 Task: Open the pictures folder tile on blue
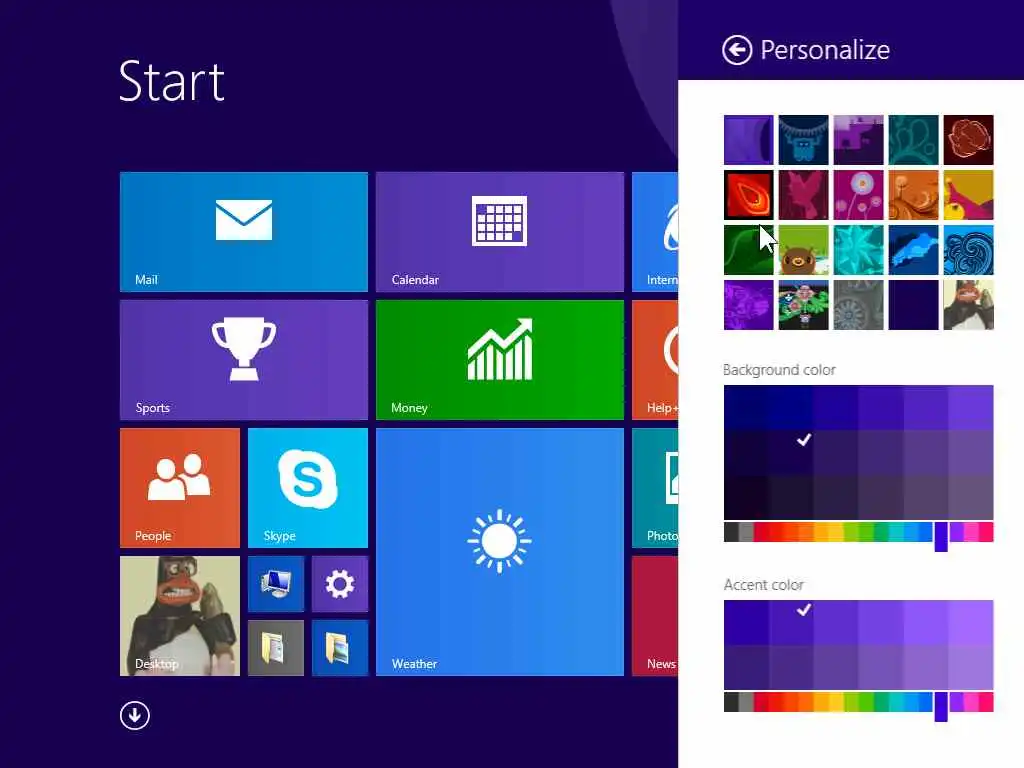(340, 648)
